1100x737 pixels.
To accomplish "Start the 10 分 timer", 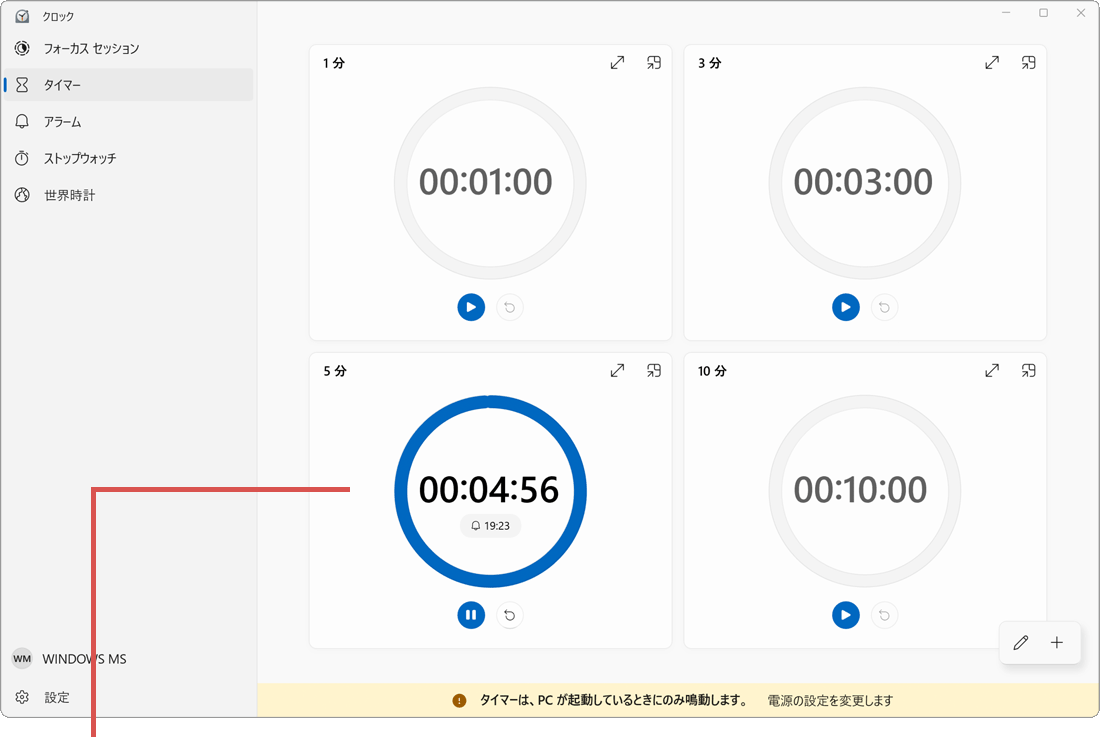I will pyautogui.click(x=846, y=615).
